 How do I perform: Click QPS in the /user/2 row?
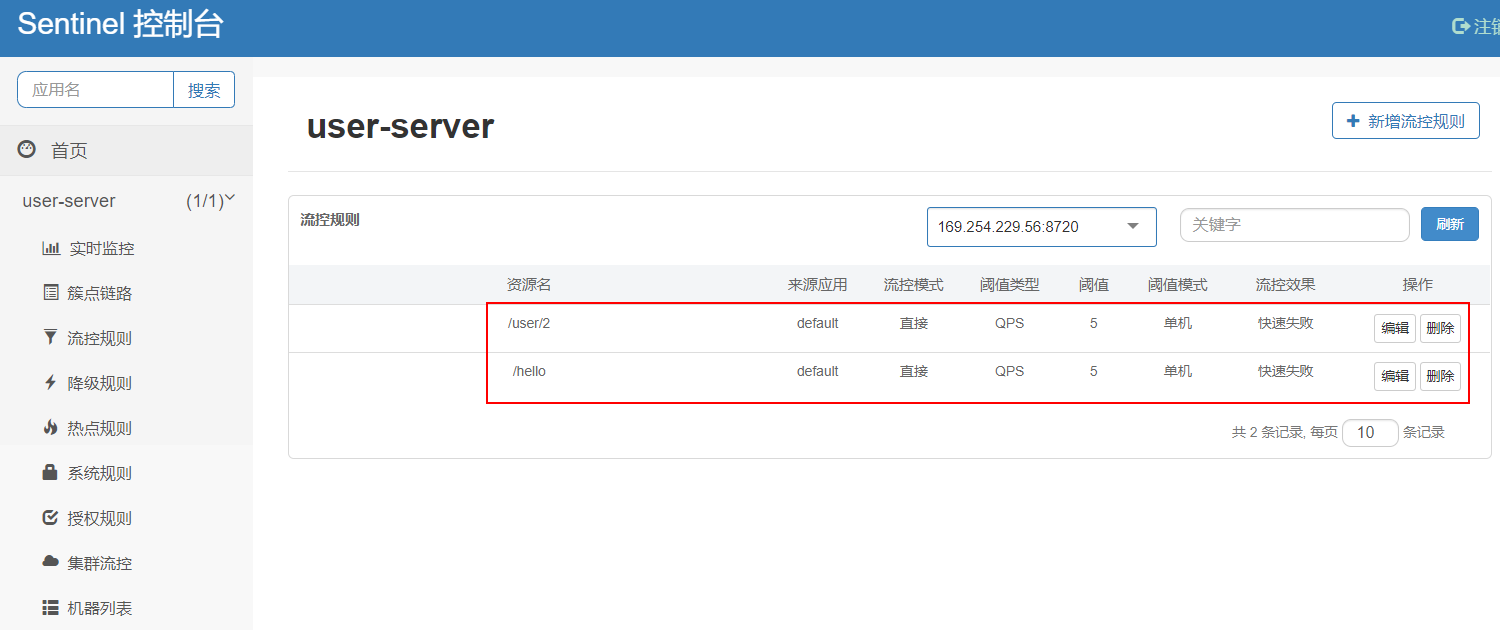(x=1009, y=323)
